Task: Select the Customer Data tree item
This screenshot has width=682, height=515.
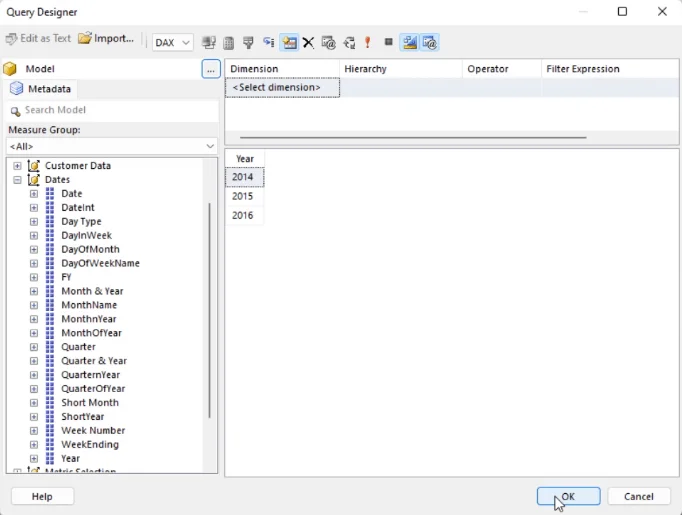Action: (x=78, y=166)
